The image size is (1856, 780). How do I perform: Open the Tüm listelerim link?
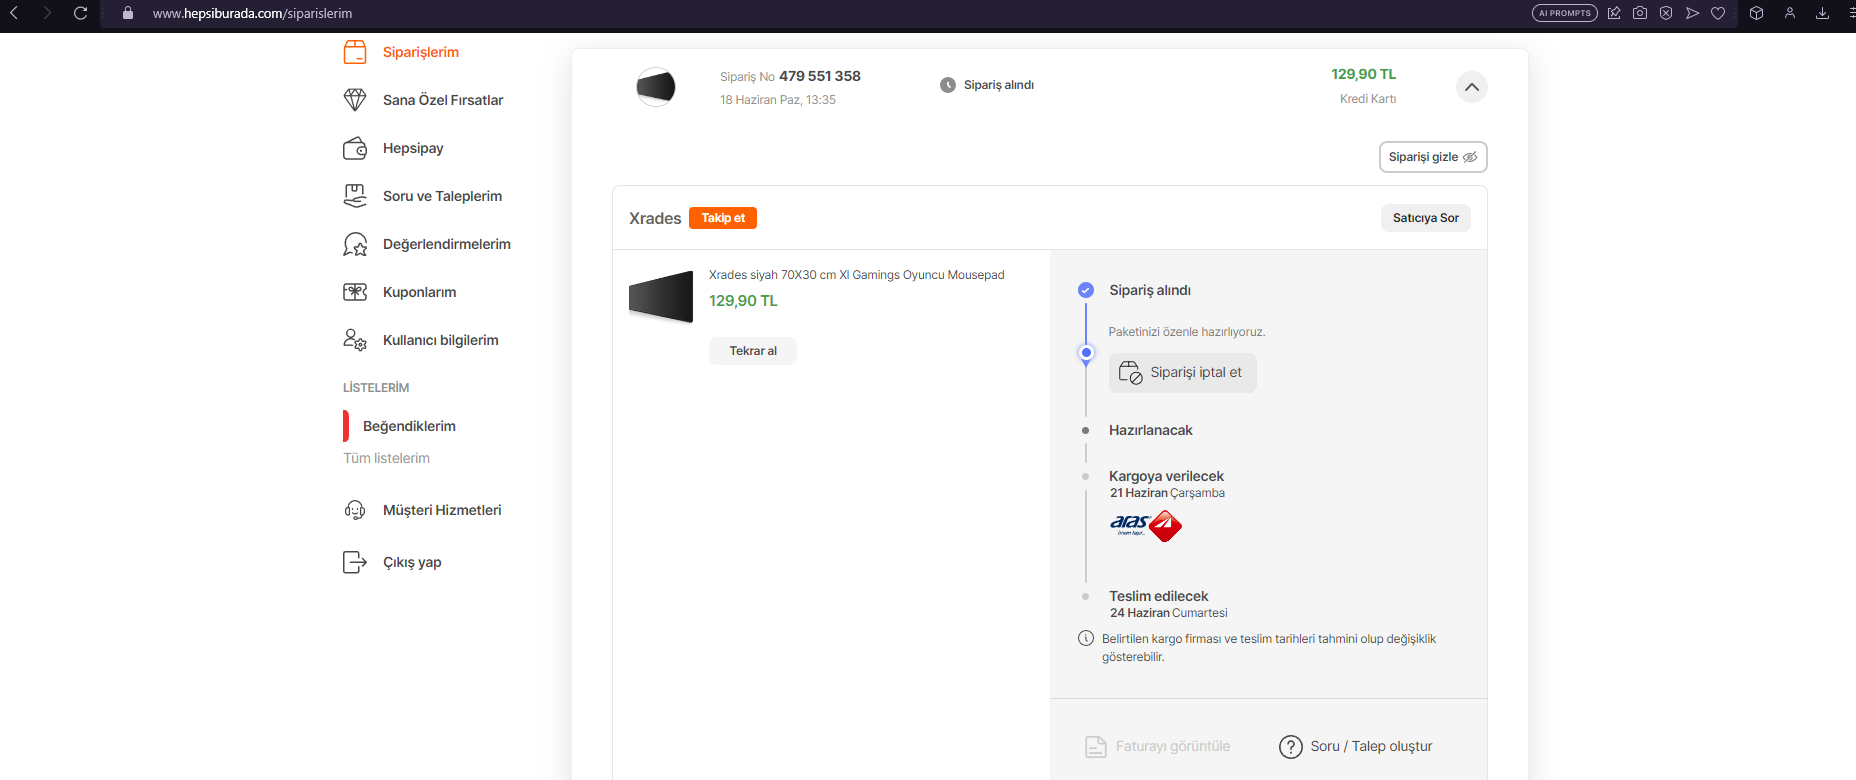386,458
